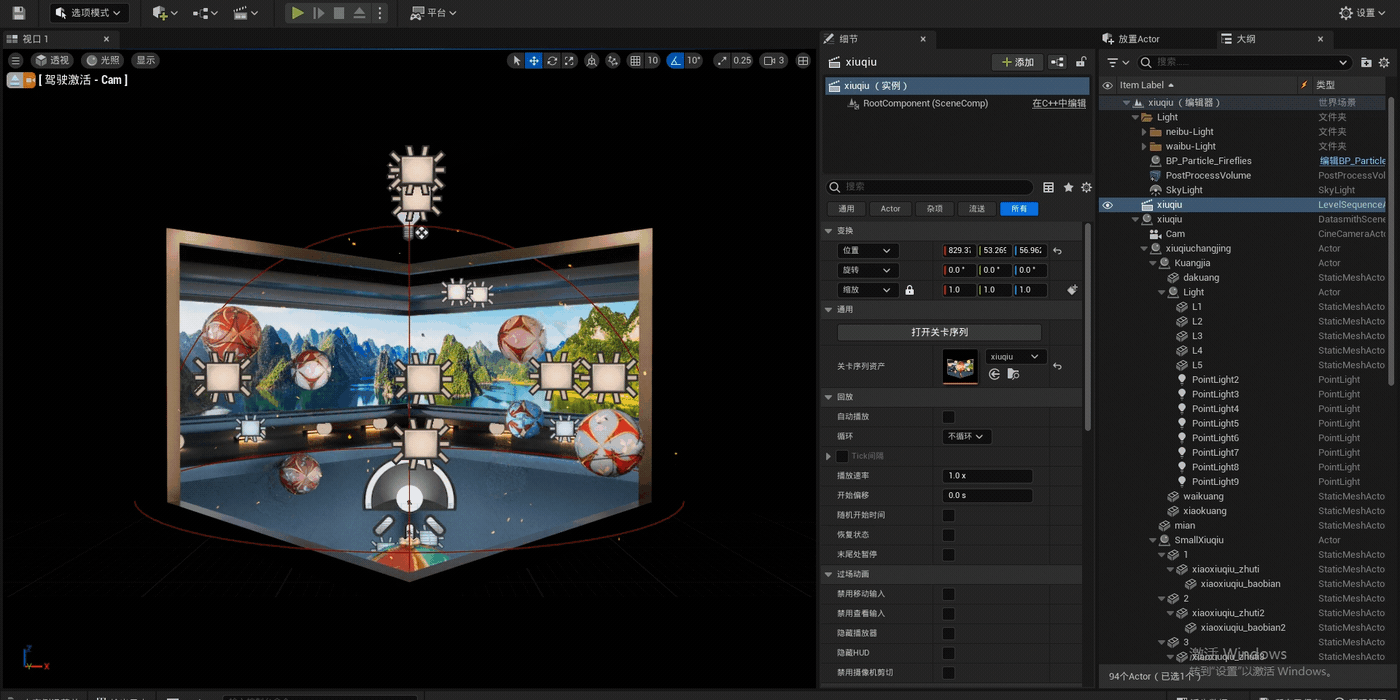Open the 显示 show flags menu
The image size is (1400, 700).
pyautogui.click(x=146, y=60)
